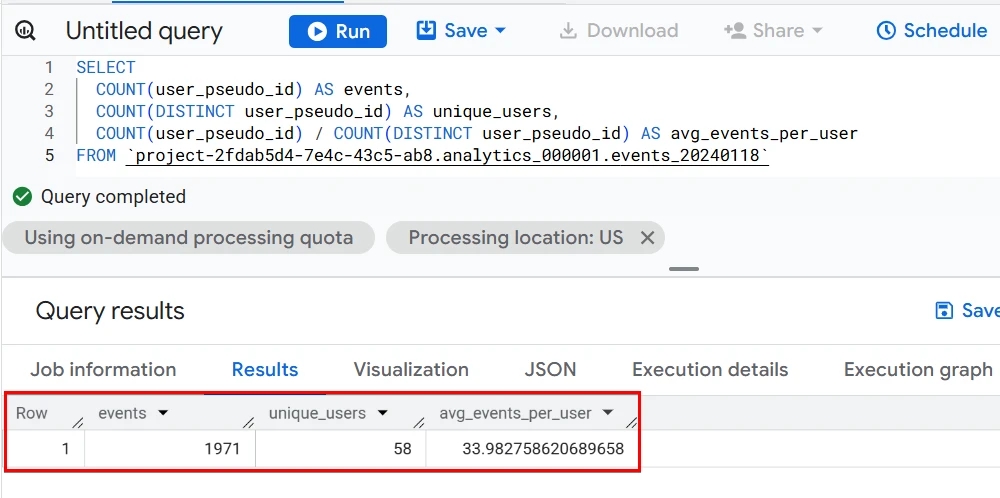1000x498 pixels.
Task: Switch to the JSON tab
Action: [x=550, y=370]
